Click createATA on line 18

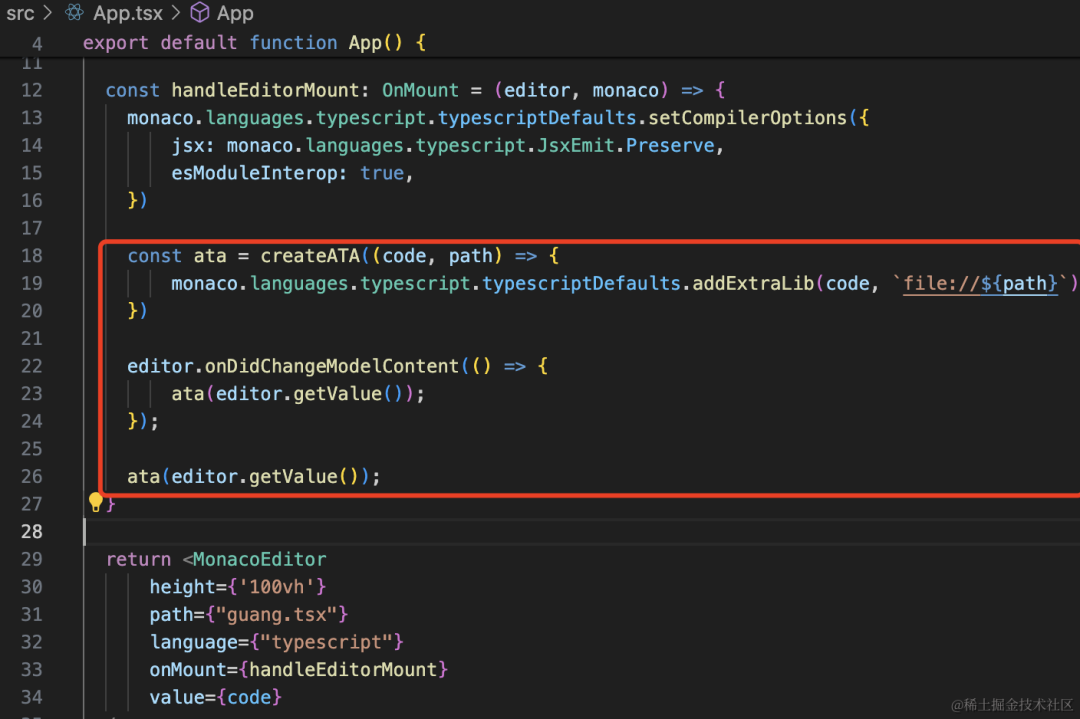tap(310, 256)
